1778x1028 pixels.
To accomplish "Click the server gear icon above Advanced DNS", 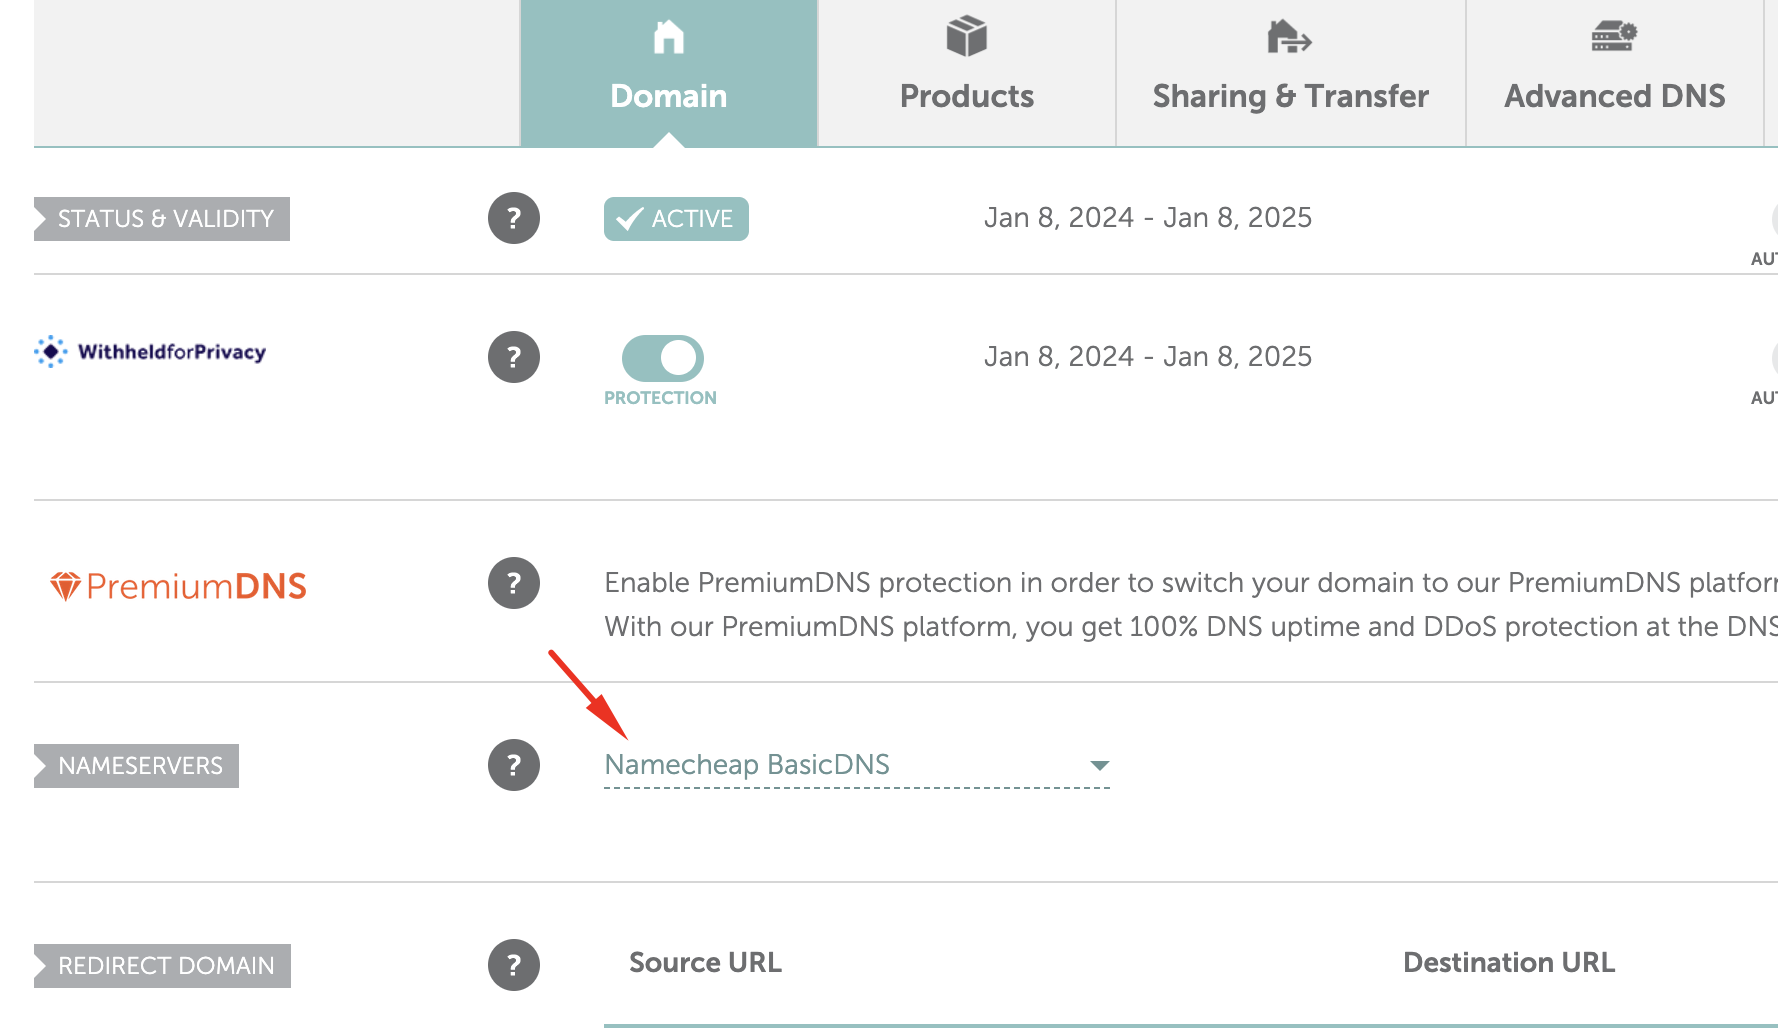I will point(1613,37).
